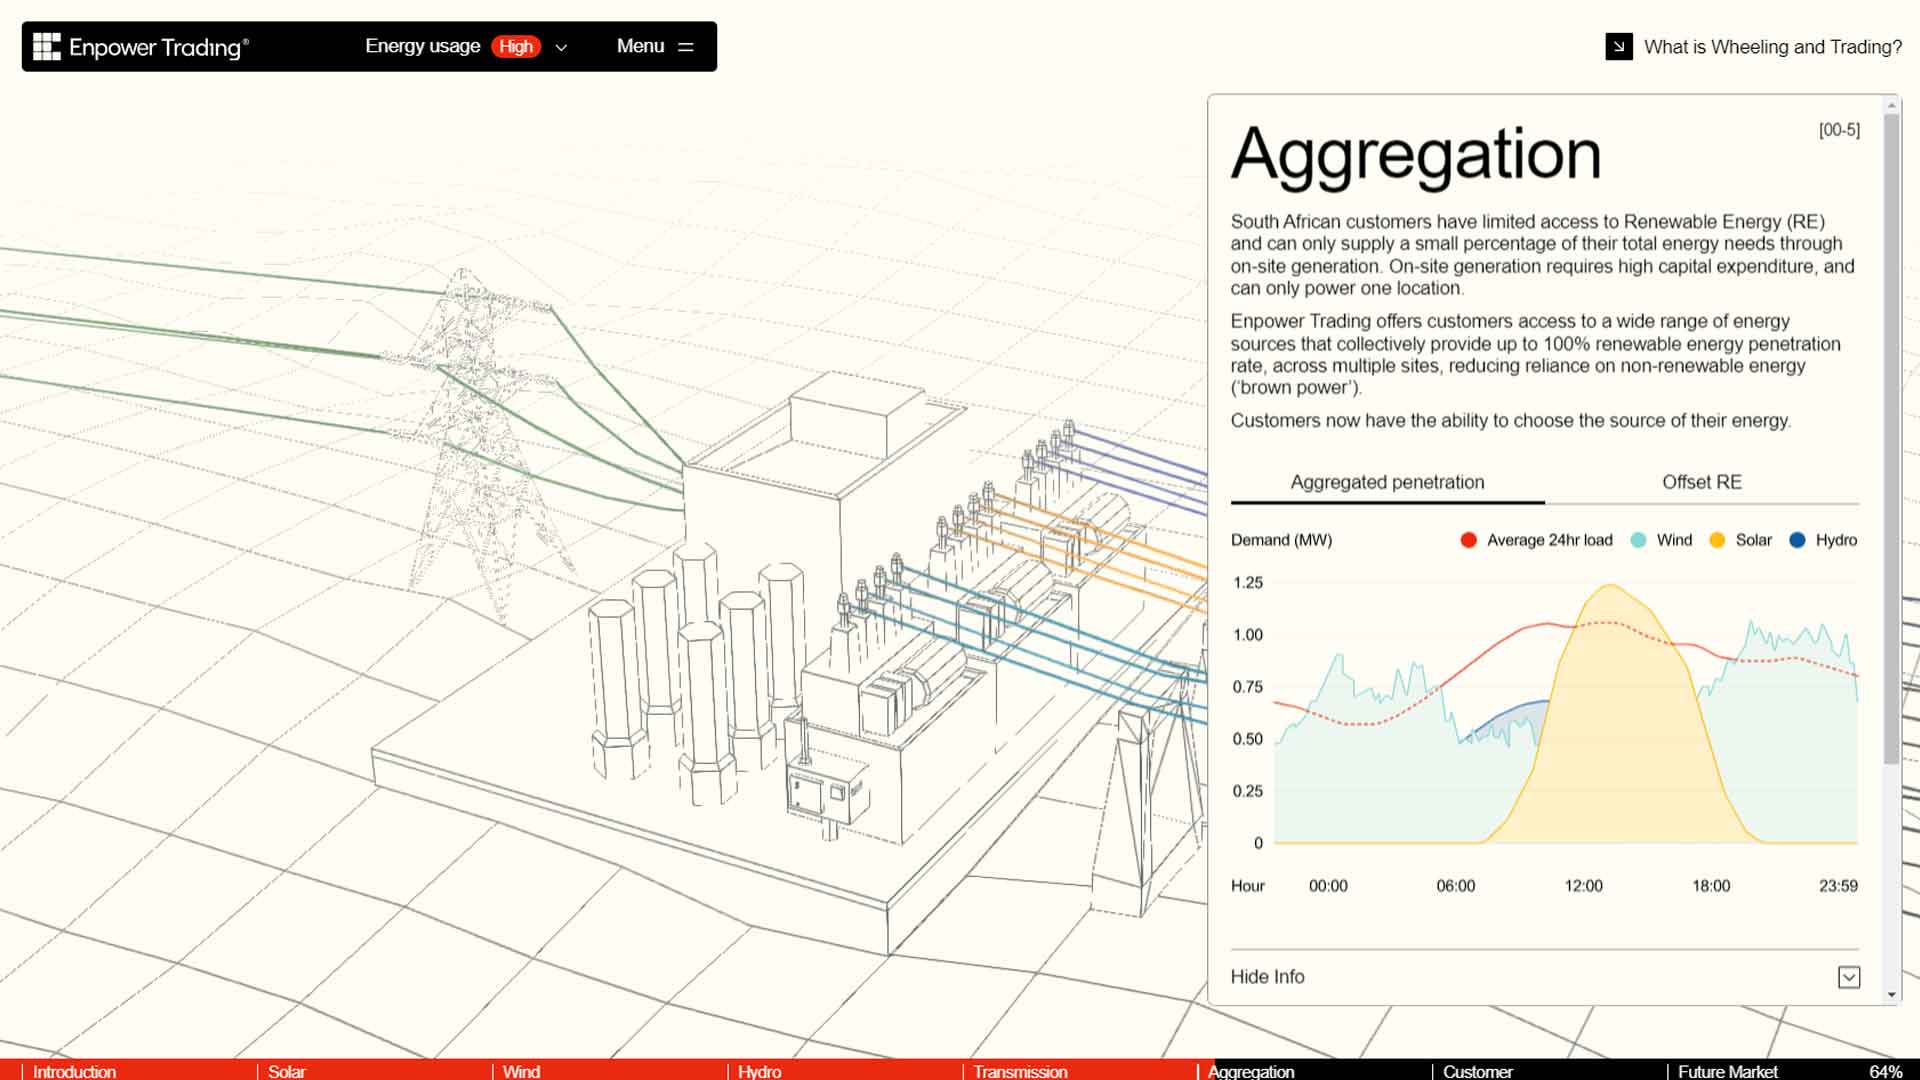Click the Enpower Trading brand name
The image size is (1920, 1080).
(x=158, y=47)
